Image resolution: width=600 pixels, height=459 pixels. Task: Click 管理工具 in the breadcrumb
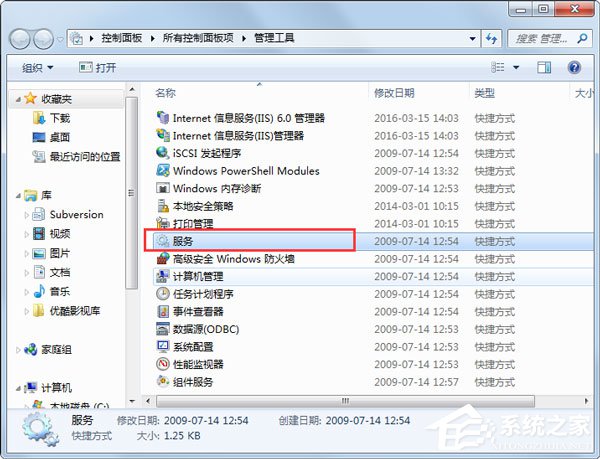tap(274, 38)
